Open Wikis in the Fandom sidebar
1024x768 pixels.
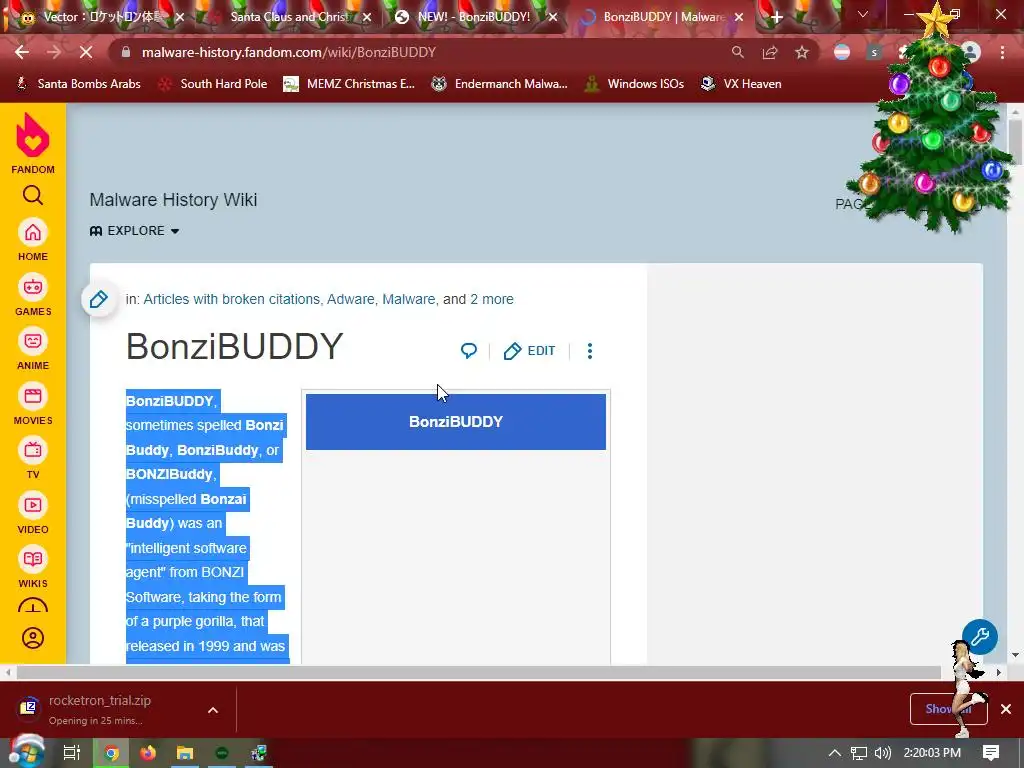(33, 568)
